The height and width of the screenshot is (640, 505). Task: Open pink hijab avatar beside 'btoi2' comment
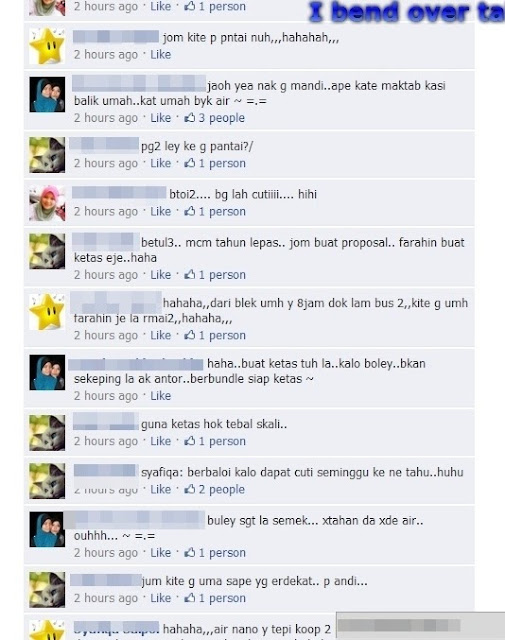coord(47,203)
